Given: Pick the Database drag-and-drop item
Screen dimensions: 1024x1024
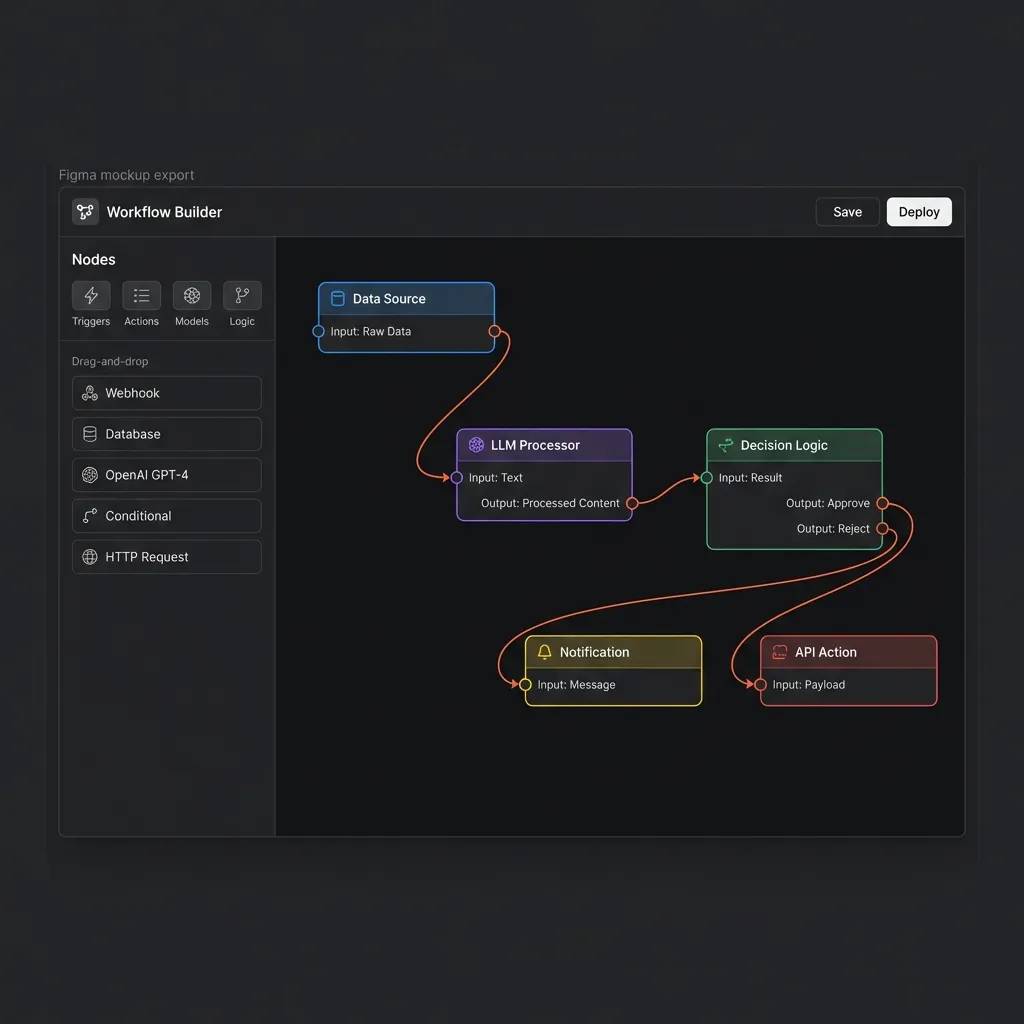Looking at the screenshot, I should click(167, 434).
